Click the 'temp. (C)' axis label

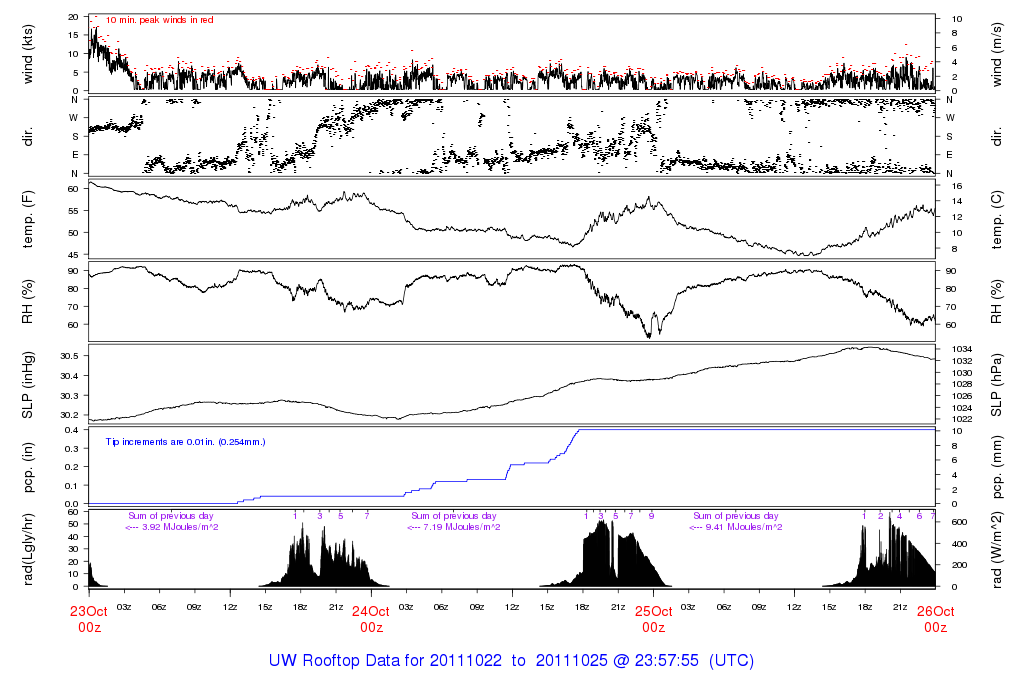coord(996,220)
